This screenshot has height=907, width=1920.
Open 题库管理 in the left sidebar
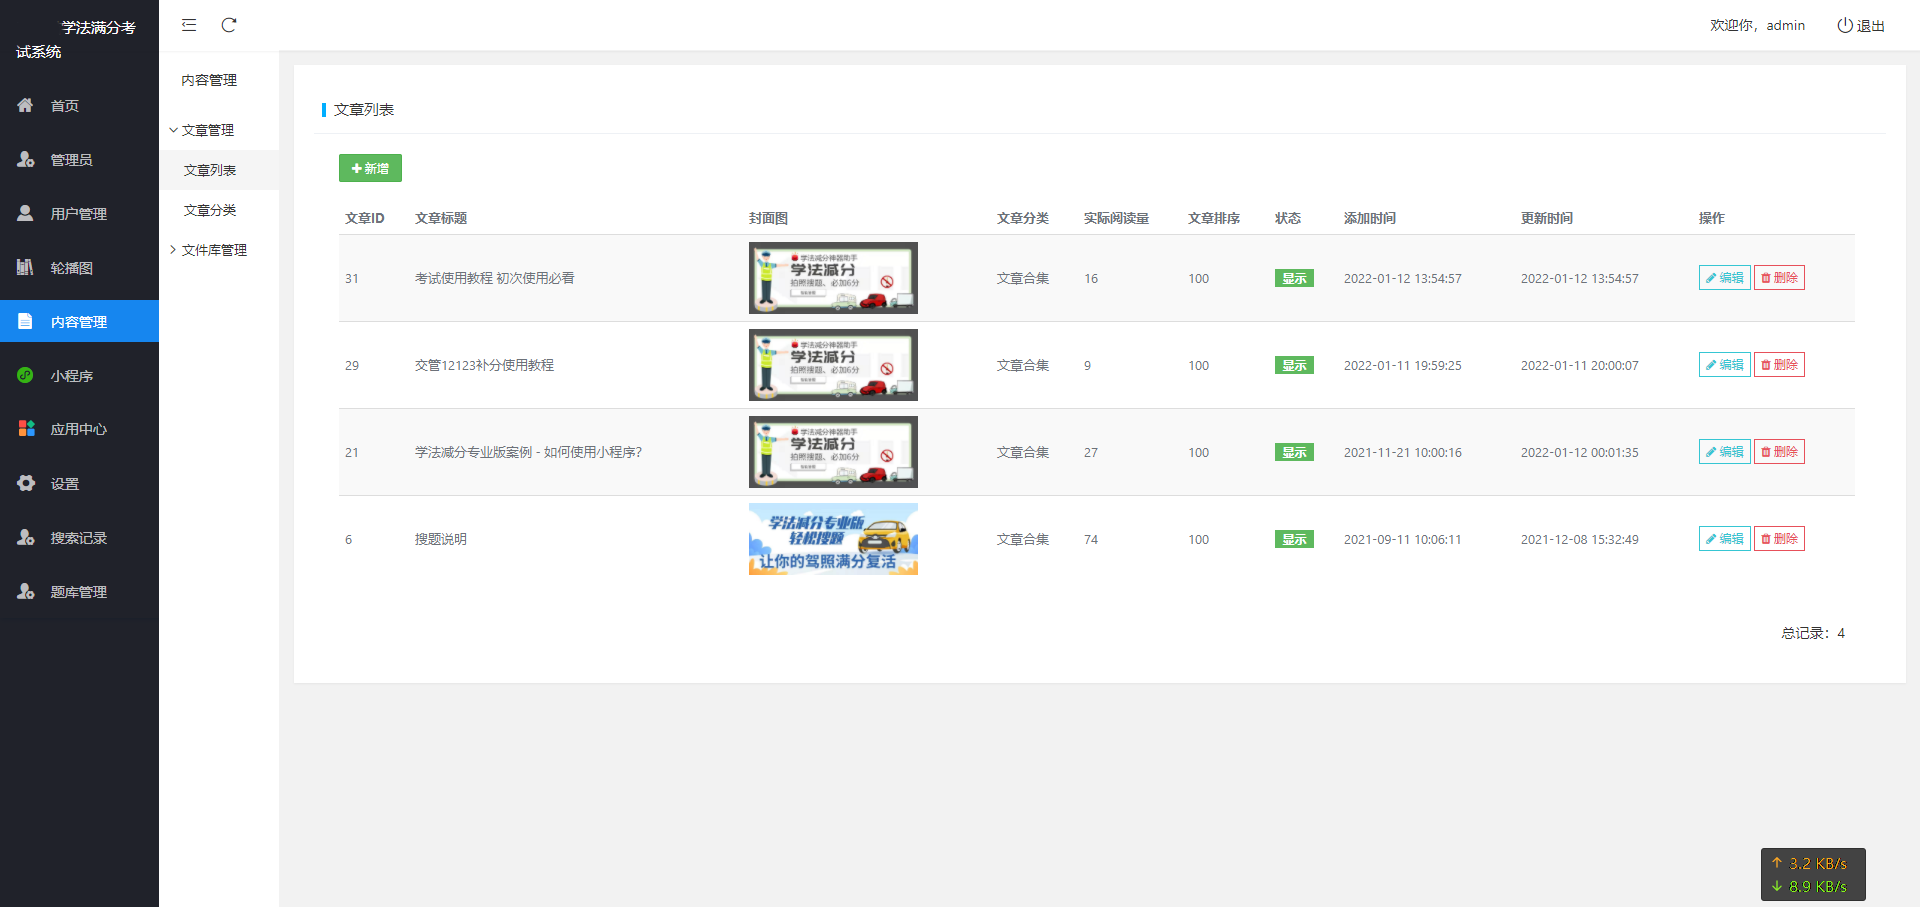78,592
